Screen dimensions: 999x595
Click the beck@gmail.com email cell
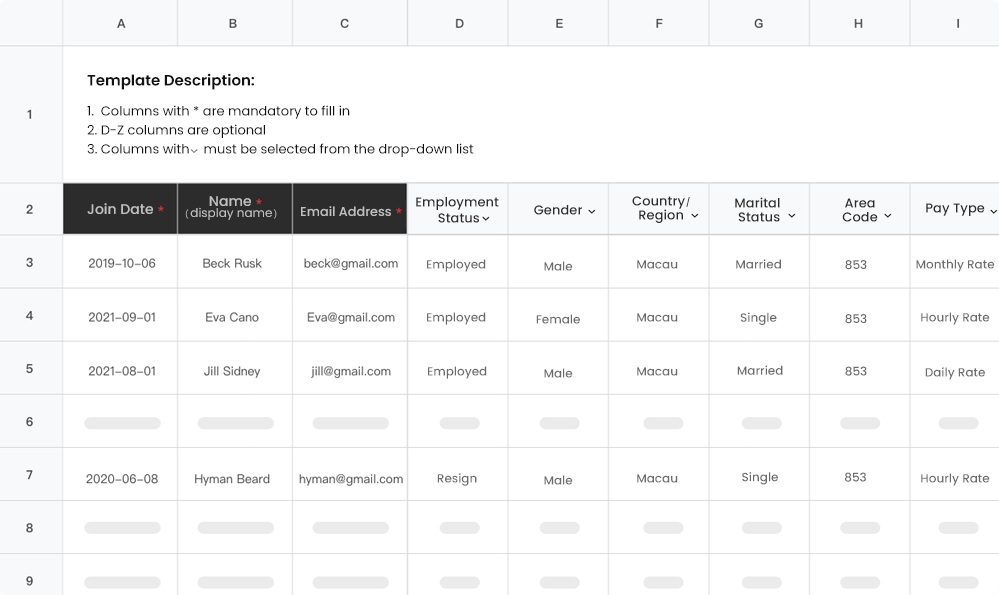tap(350, 263)
